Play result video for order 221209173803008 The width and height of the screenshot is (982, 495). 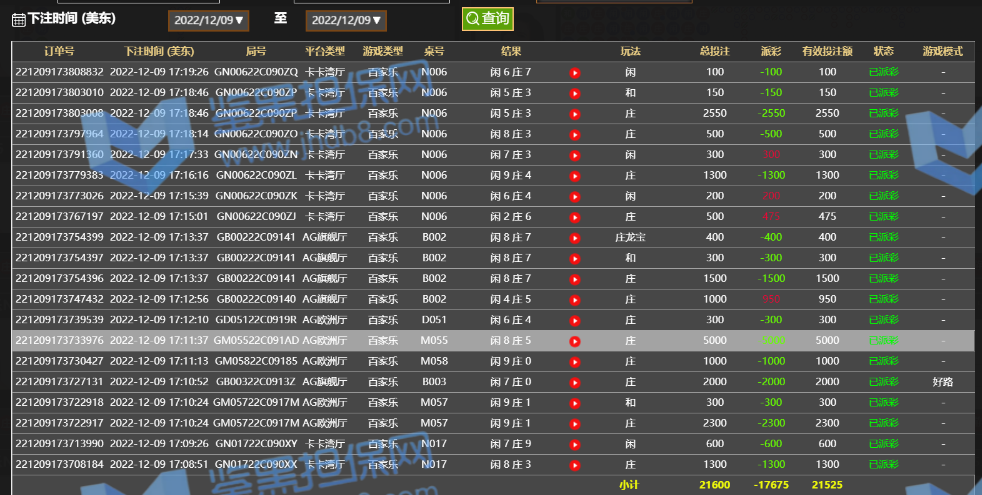pos(575,113)
